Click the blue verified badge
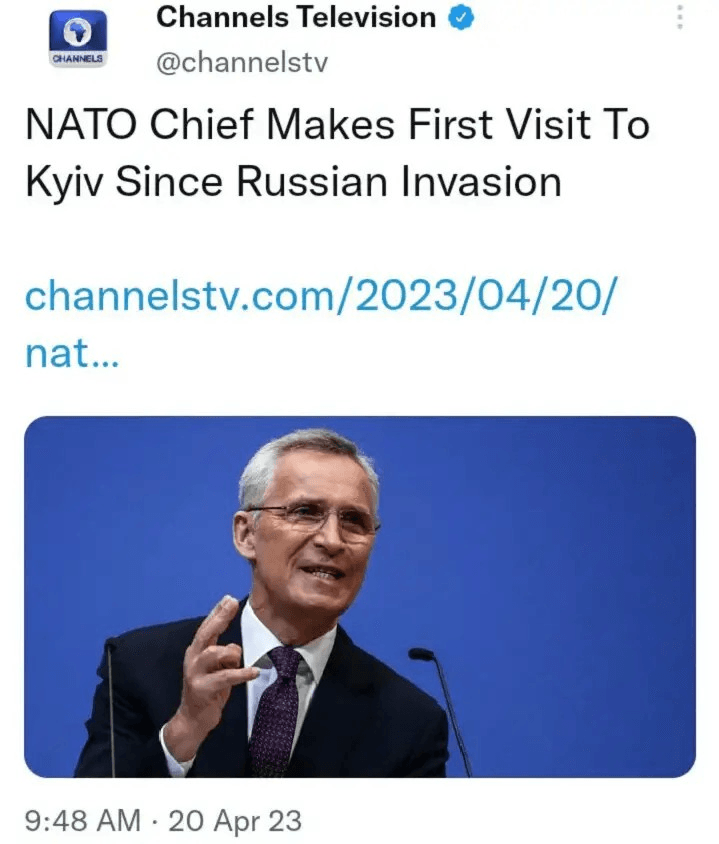The height and width of the screenshot is (844, 719). click(461, 17)
